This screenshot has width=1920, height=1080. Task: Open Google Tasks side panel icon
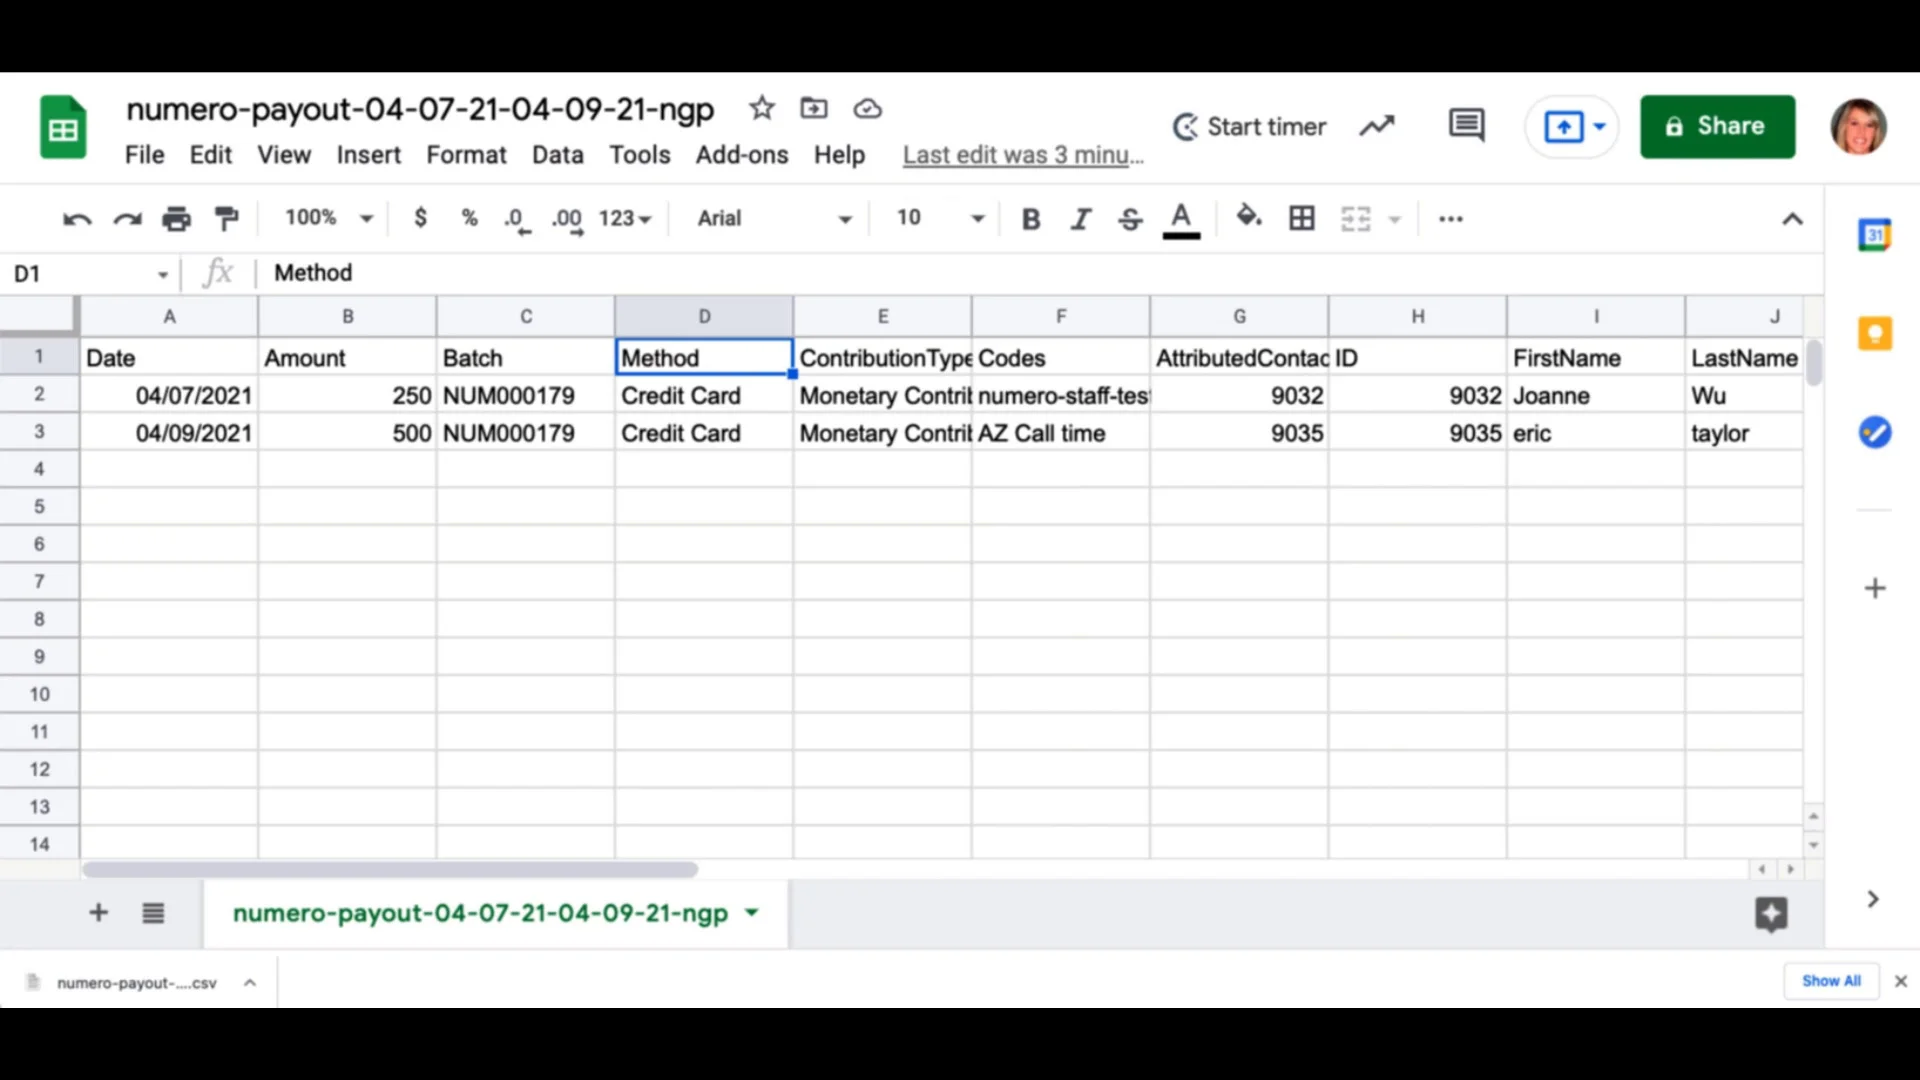tap(1875, 432)
